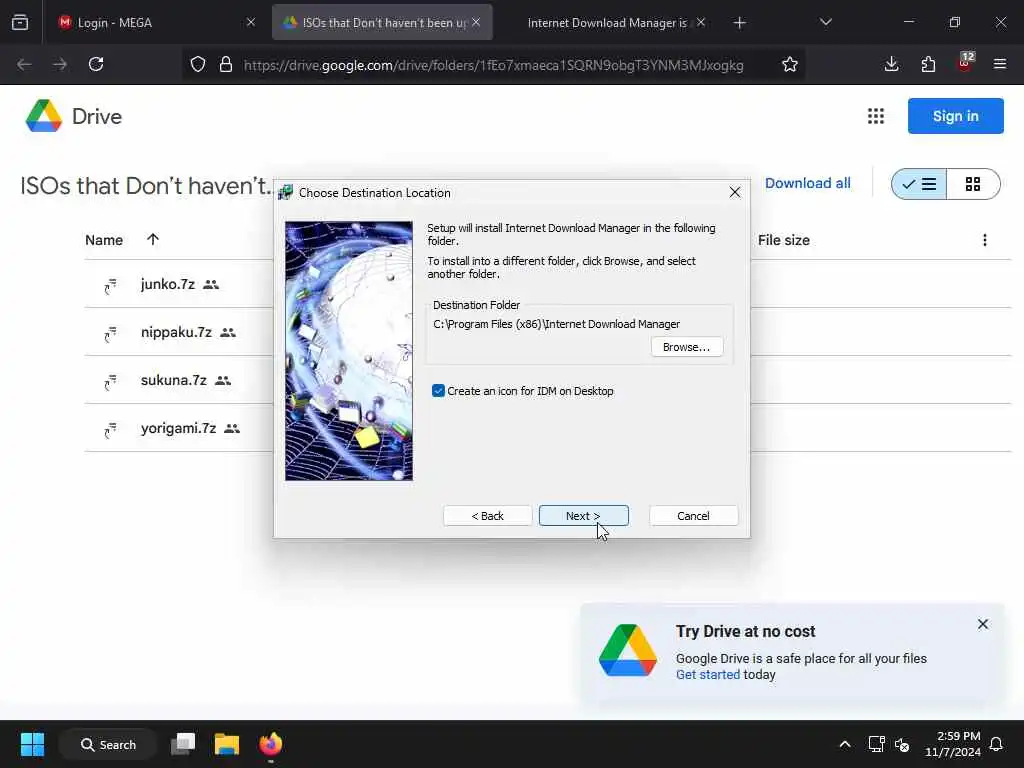This screenshot has height=768, width=1024.
Task: Show hidden system tray icons
Action: coord(844,744)
